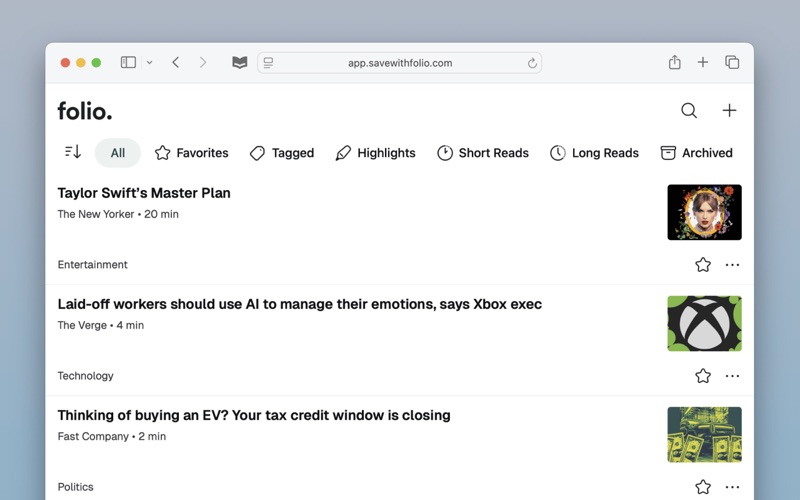Minimize the Safari window with yellow button
The height and width of the screenshot is (500, 800).
coord(81,62)
